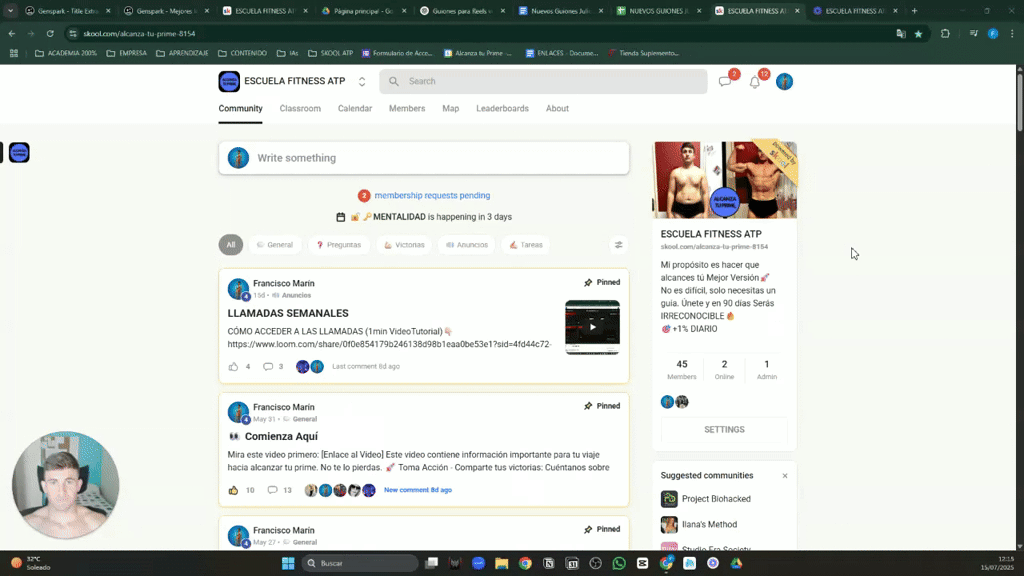Screen dimensions: 1024x576
Task: Open comments on LLAMADAS SEMANALES post
Action: point(268,366)
